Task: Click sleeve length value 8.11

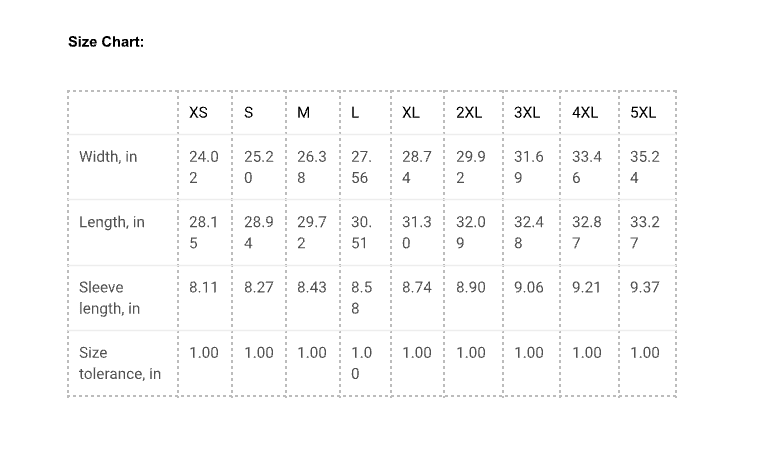Action: tap(204, 287)
